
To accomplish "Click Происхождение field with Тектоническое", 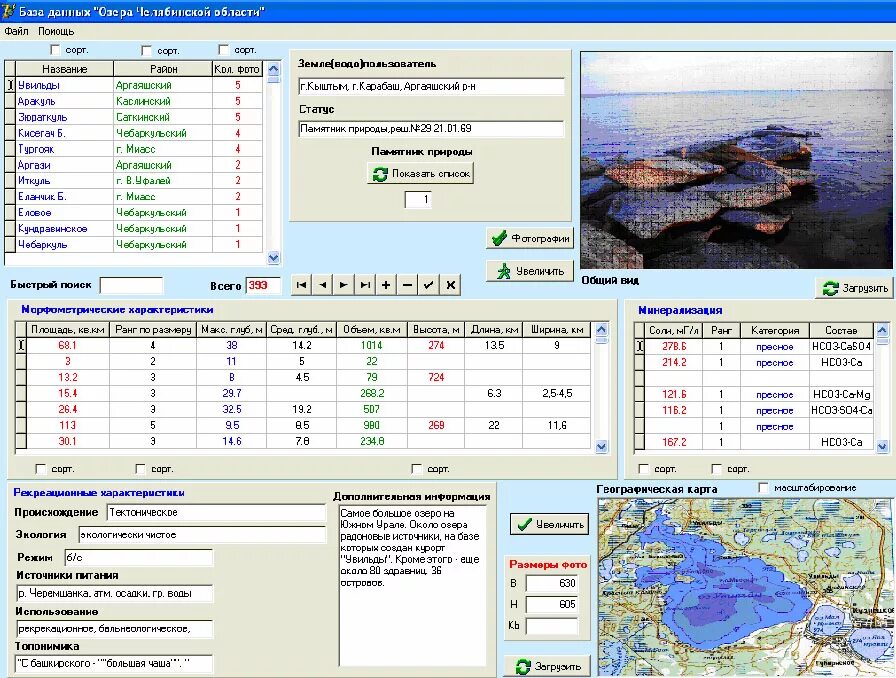I will tap(217, 512).
